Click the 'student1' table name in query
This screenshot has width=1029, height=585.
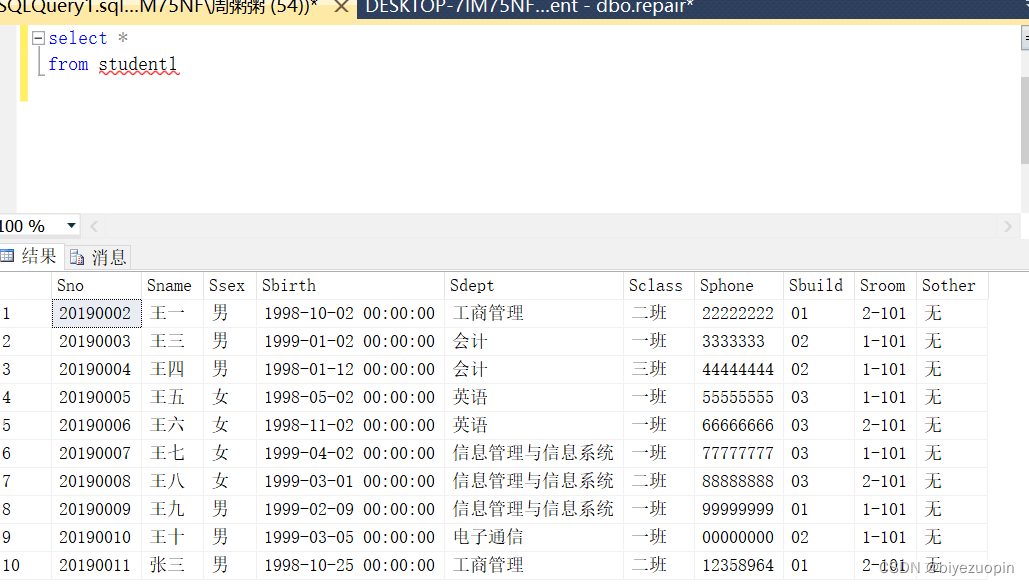pyautogui.click(x=138, y=64)
